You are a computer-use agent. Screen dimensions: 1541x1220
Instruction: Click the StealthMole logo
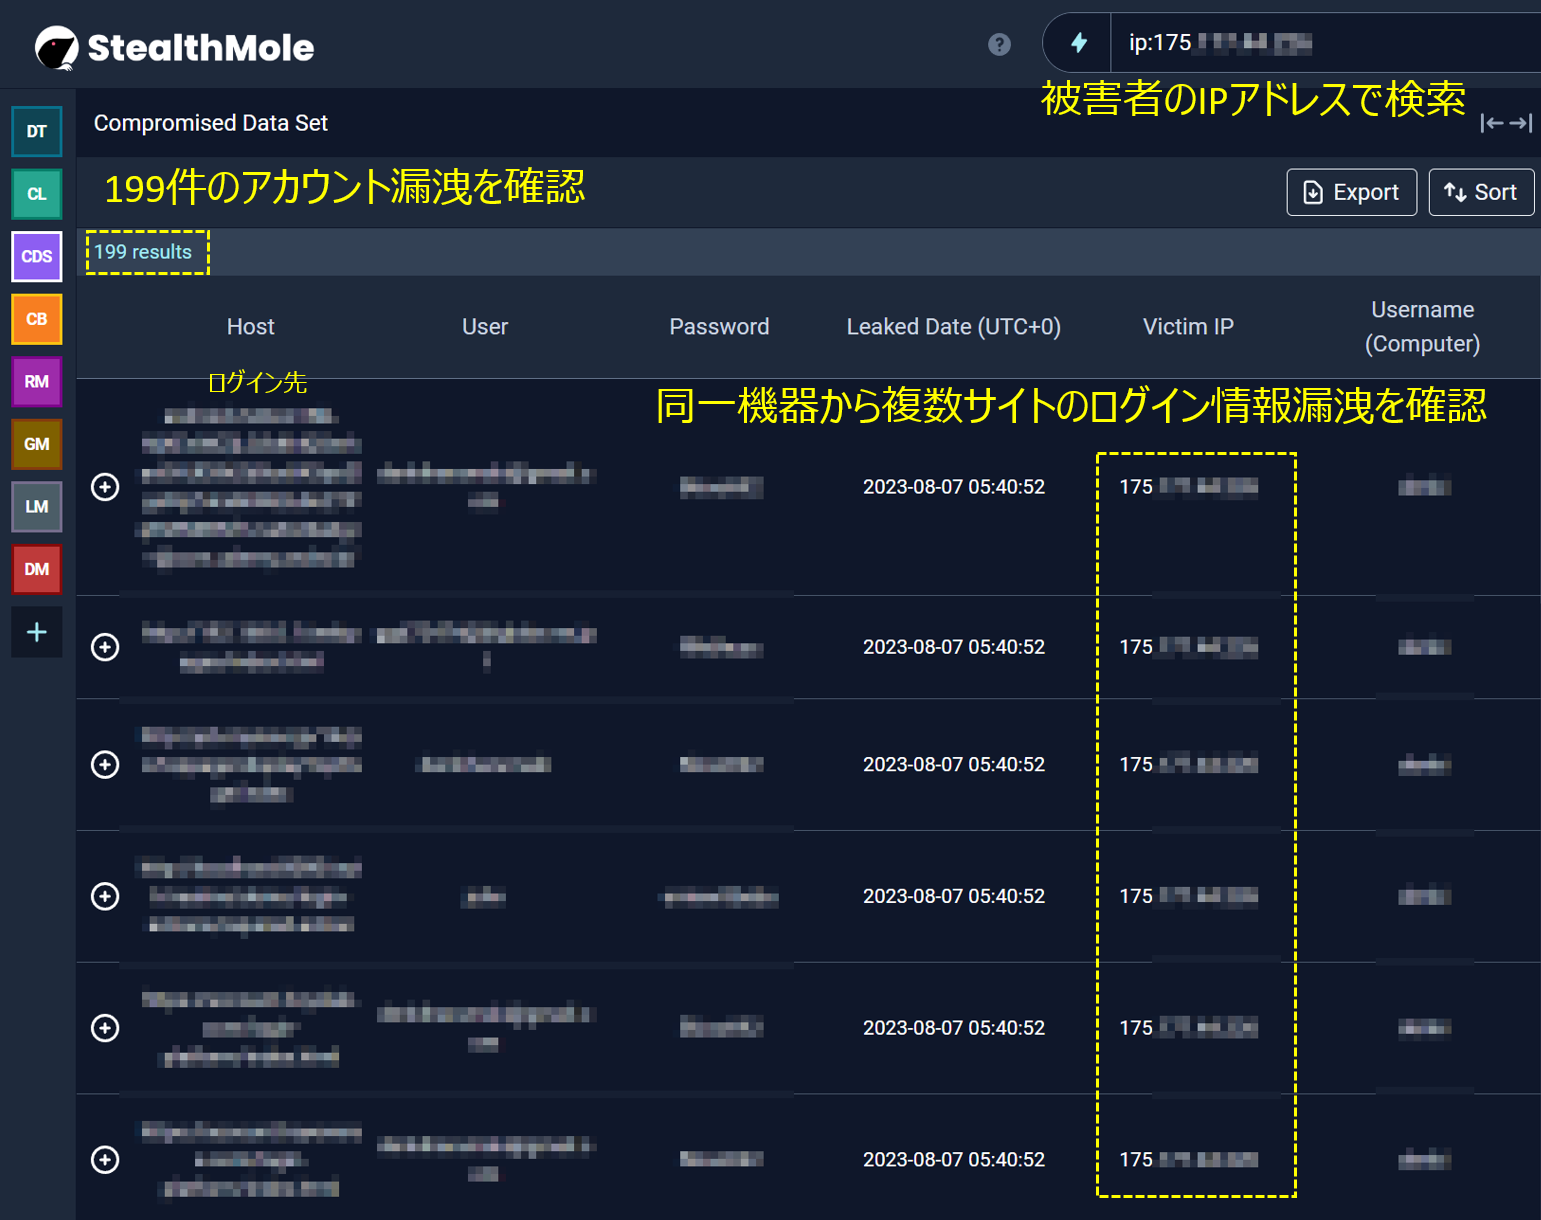tap(174, 47)
